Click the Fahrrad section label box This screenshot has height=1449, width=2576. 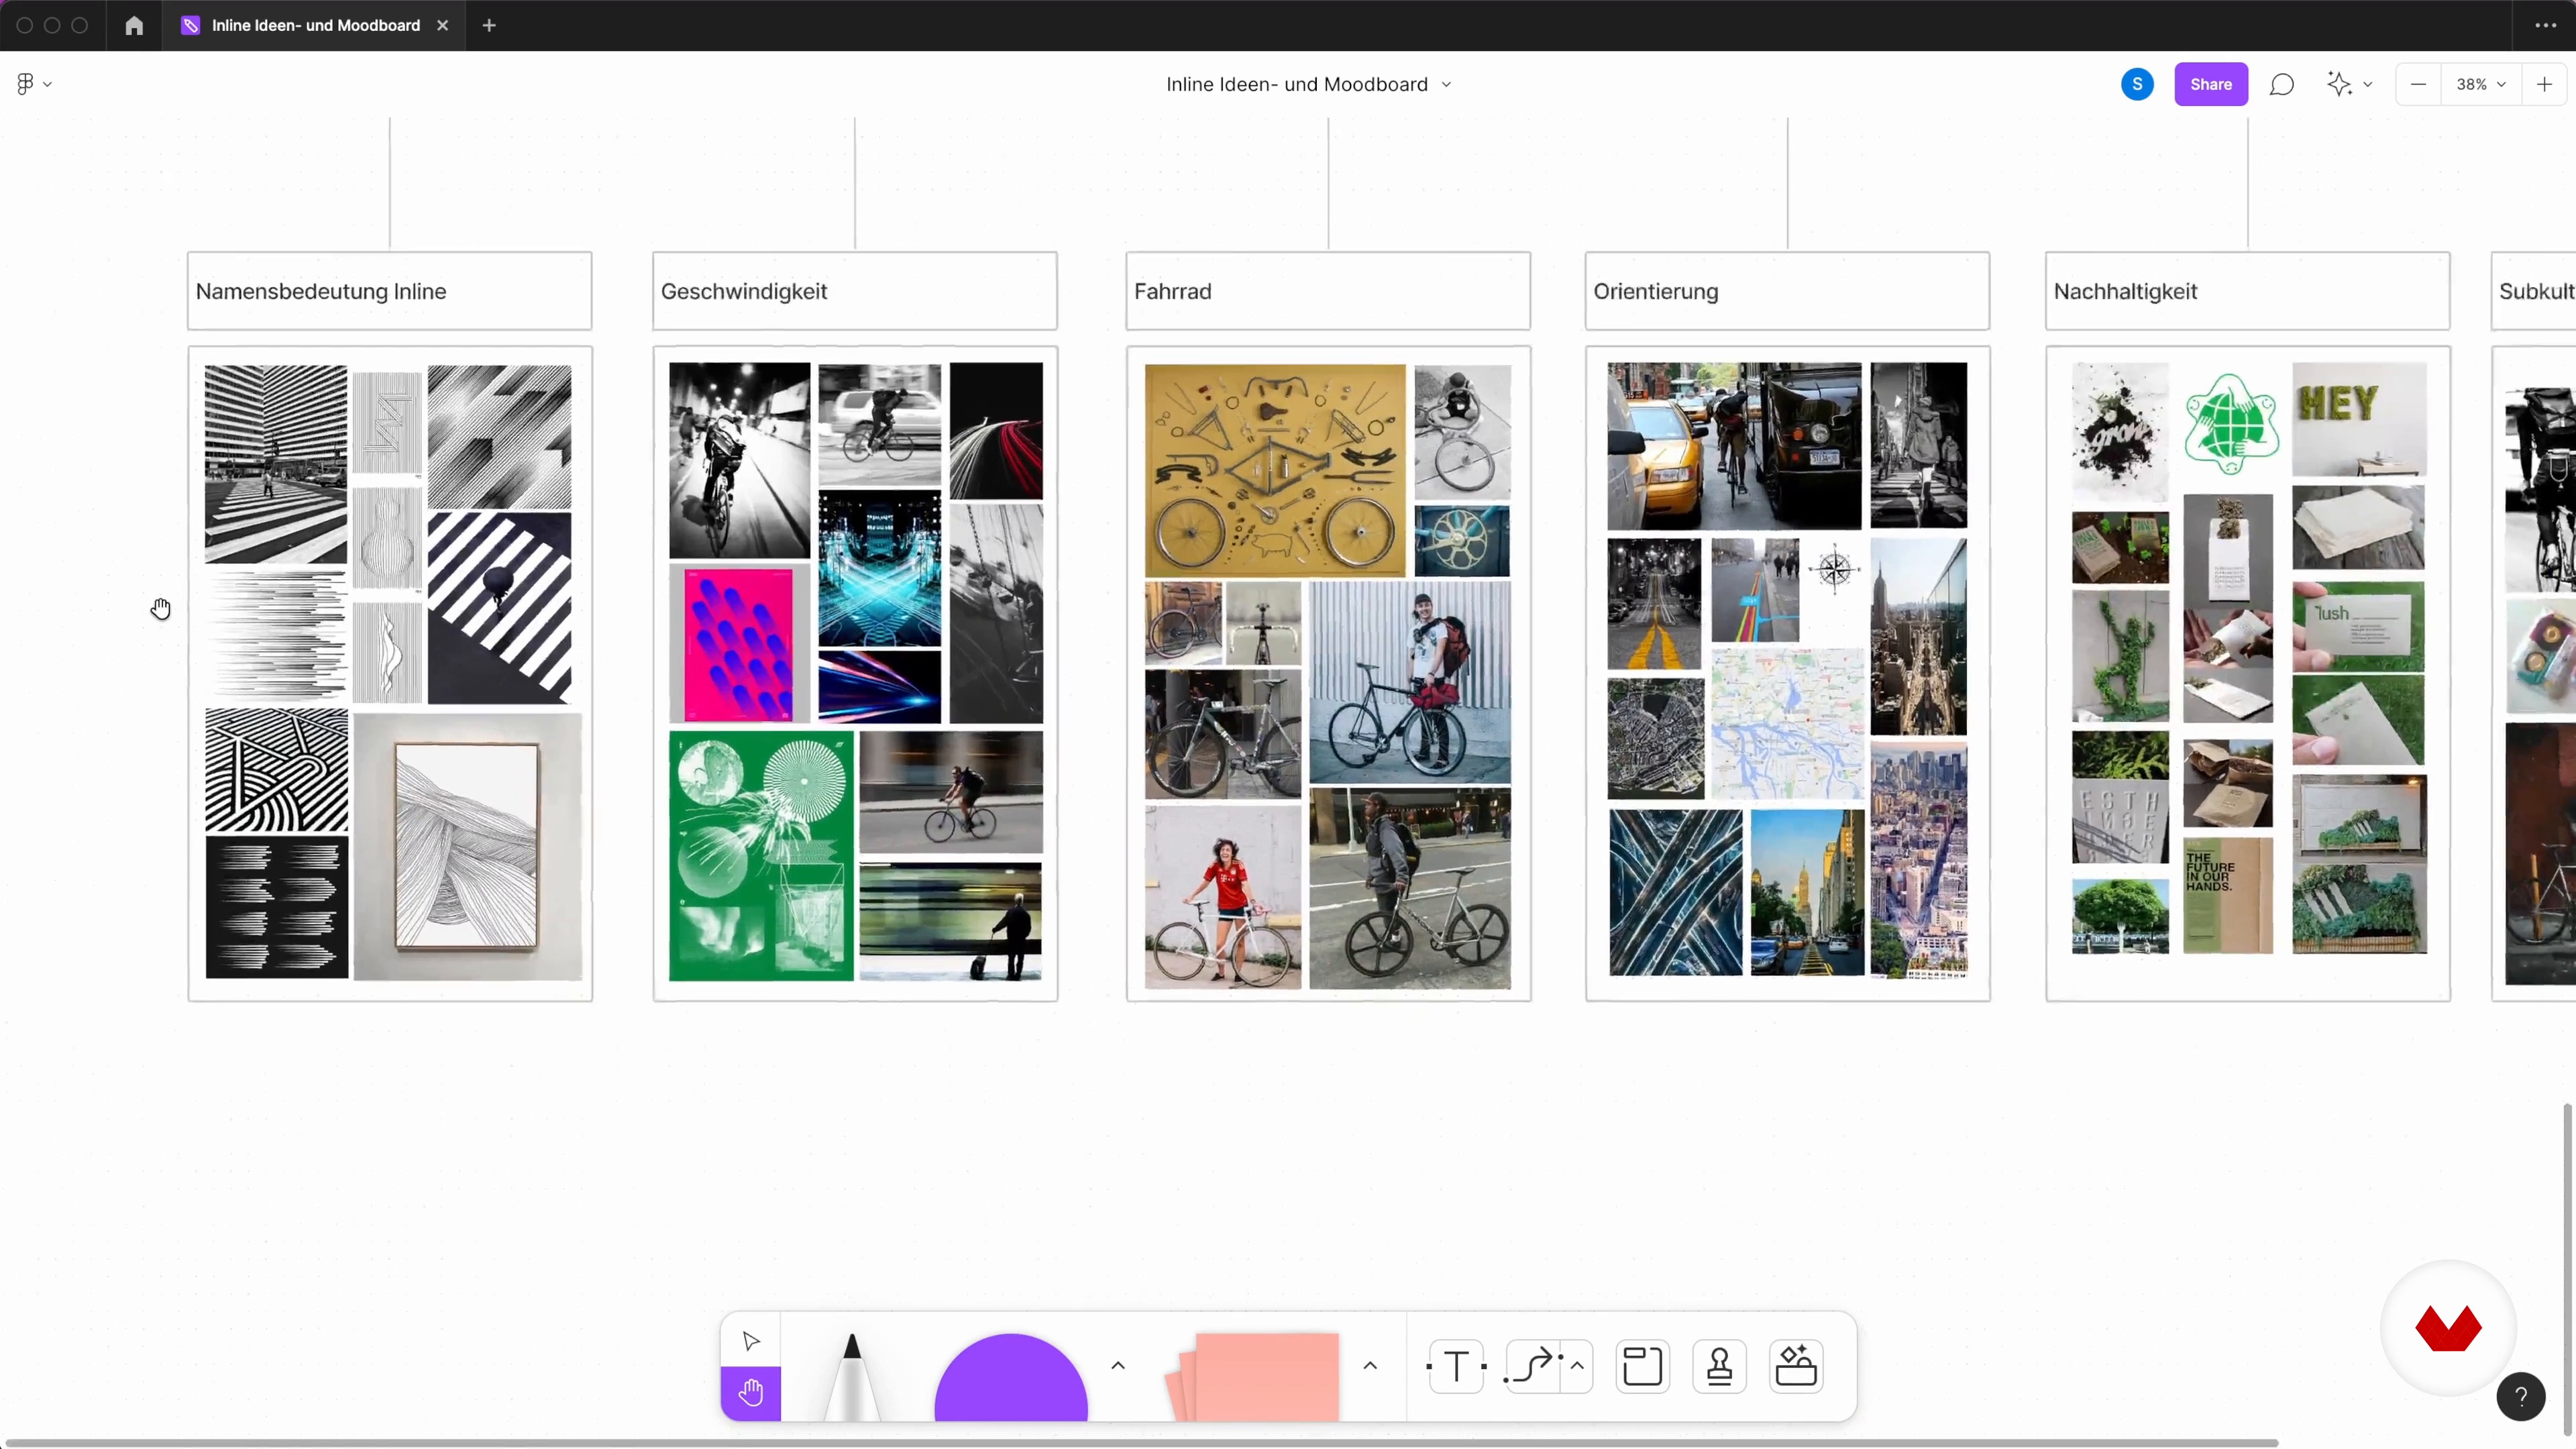click(1327, 291)
